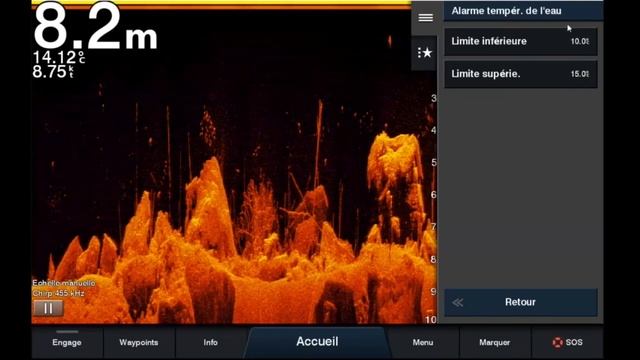Click the Retour back chevrons

coord(458,302)
